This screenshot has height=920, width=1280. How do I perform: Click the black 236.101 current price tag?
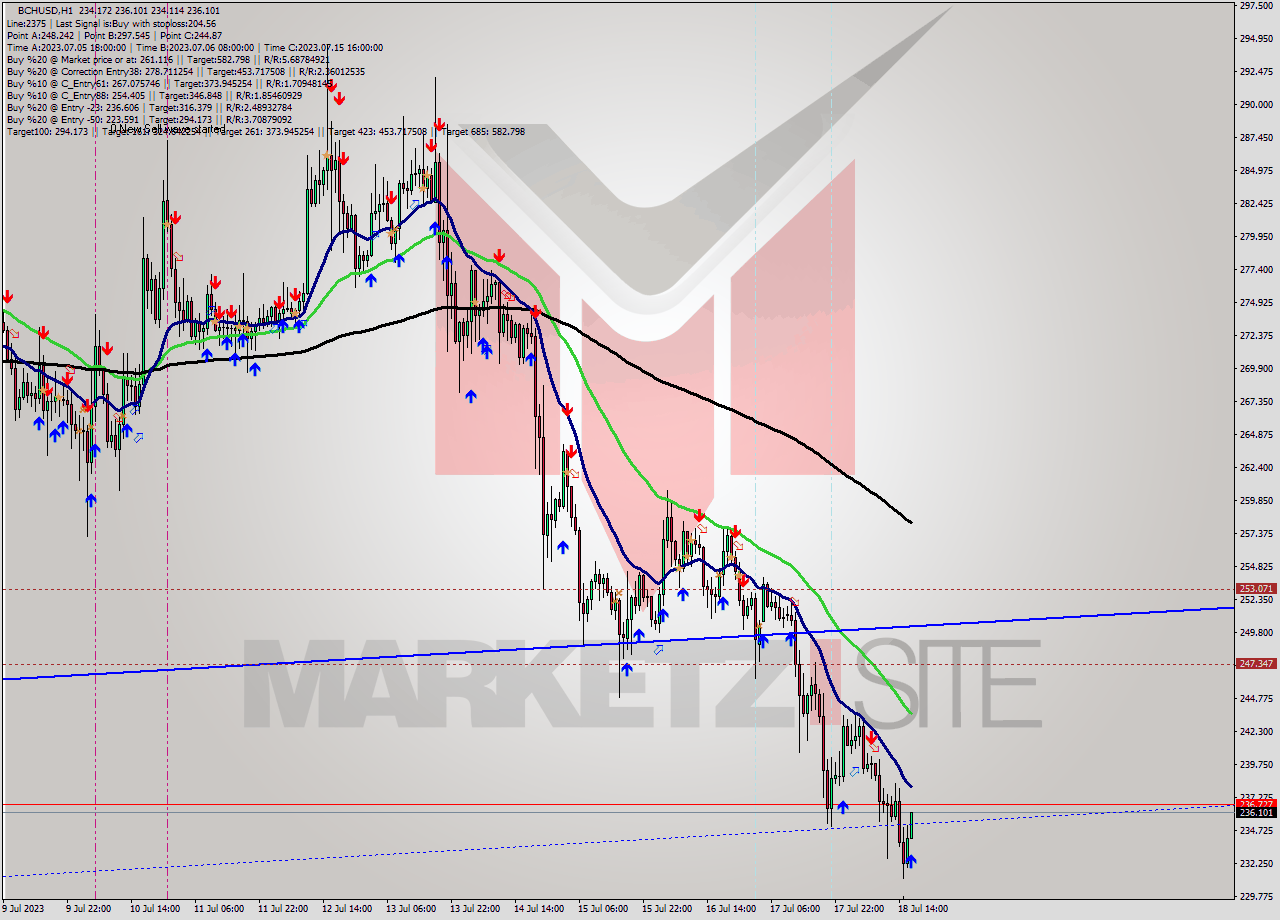[x=1255, y=813]
